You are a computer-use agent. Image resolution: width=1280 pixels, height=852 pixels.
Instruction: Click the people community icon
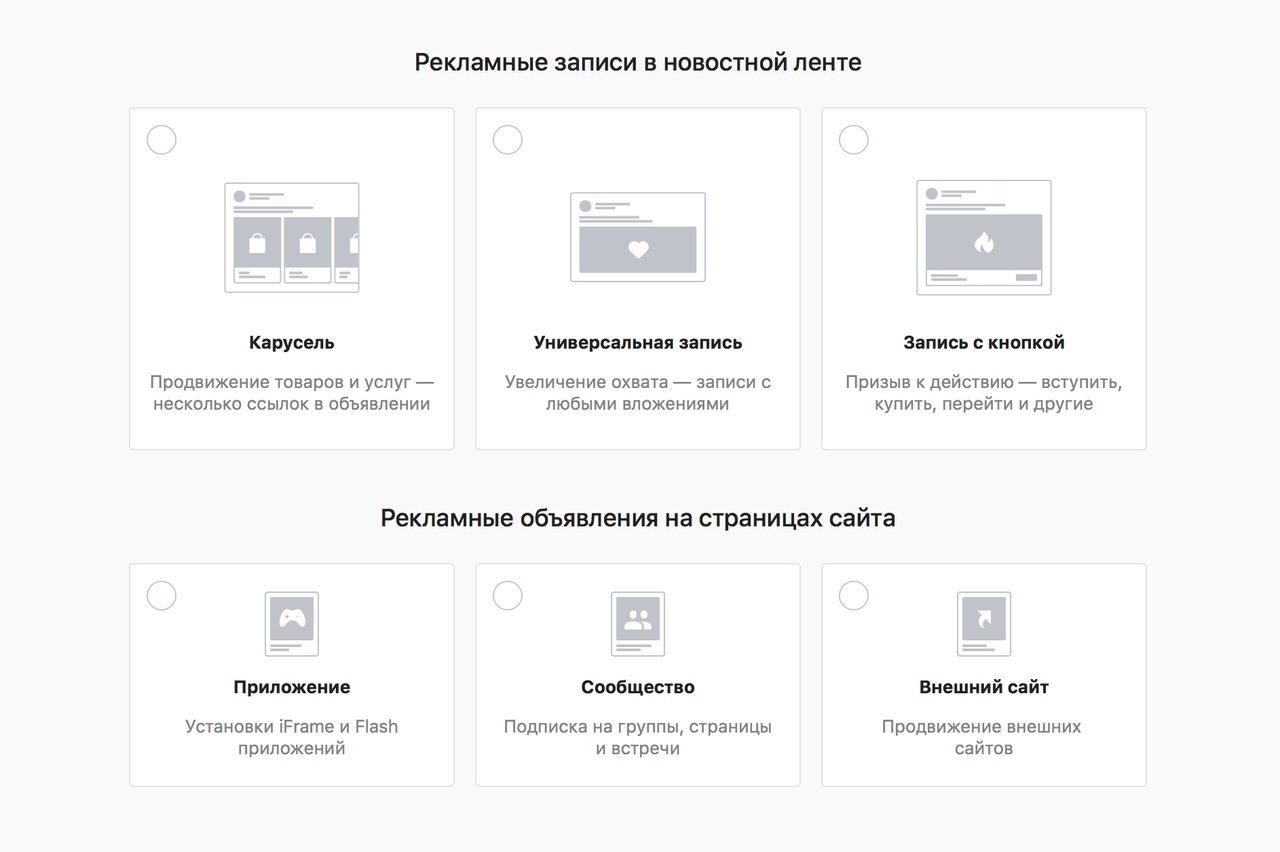click(638, 624)
